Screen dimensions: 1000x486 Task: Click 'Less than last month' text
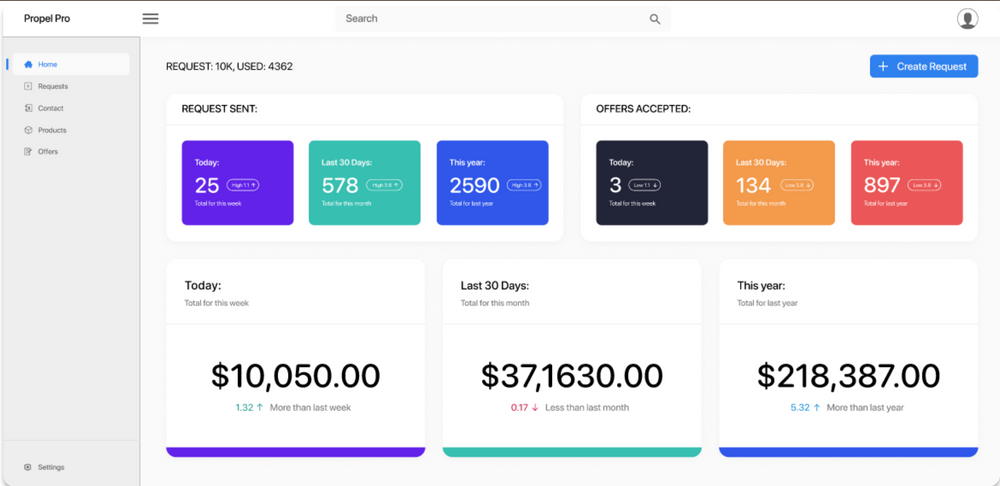pyautogui.click(x=587, y=408)
